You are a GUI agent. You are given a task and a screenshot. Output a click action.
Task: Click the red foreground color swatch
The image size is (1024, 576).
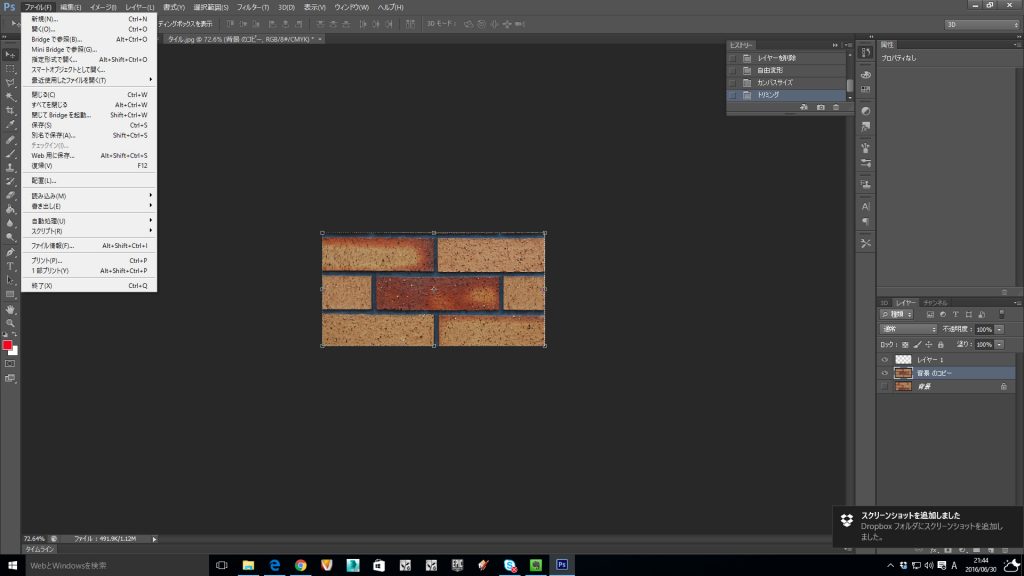(x=7, y=345)
